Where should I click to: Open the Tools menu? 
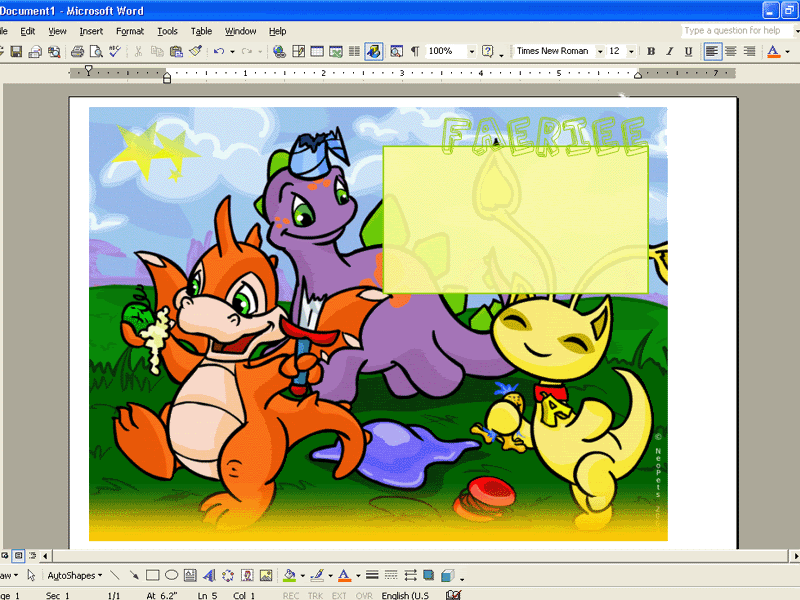point(167,31)
